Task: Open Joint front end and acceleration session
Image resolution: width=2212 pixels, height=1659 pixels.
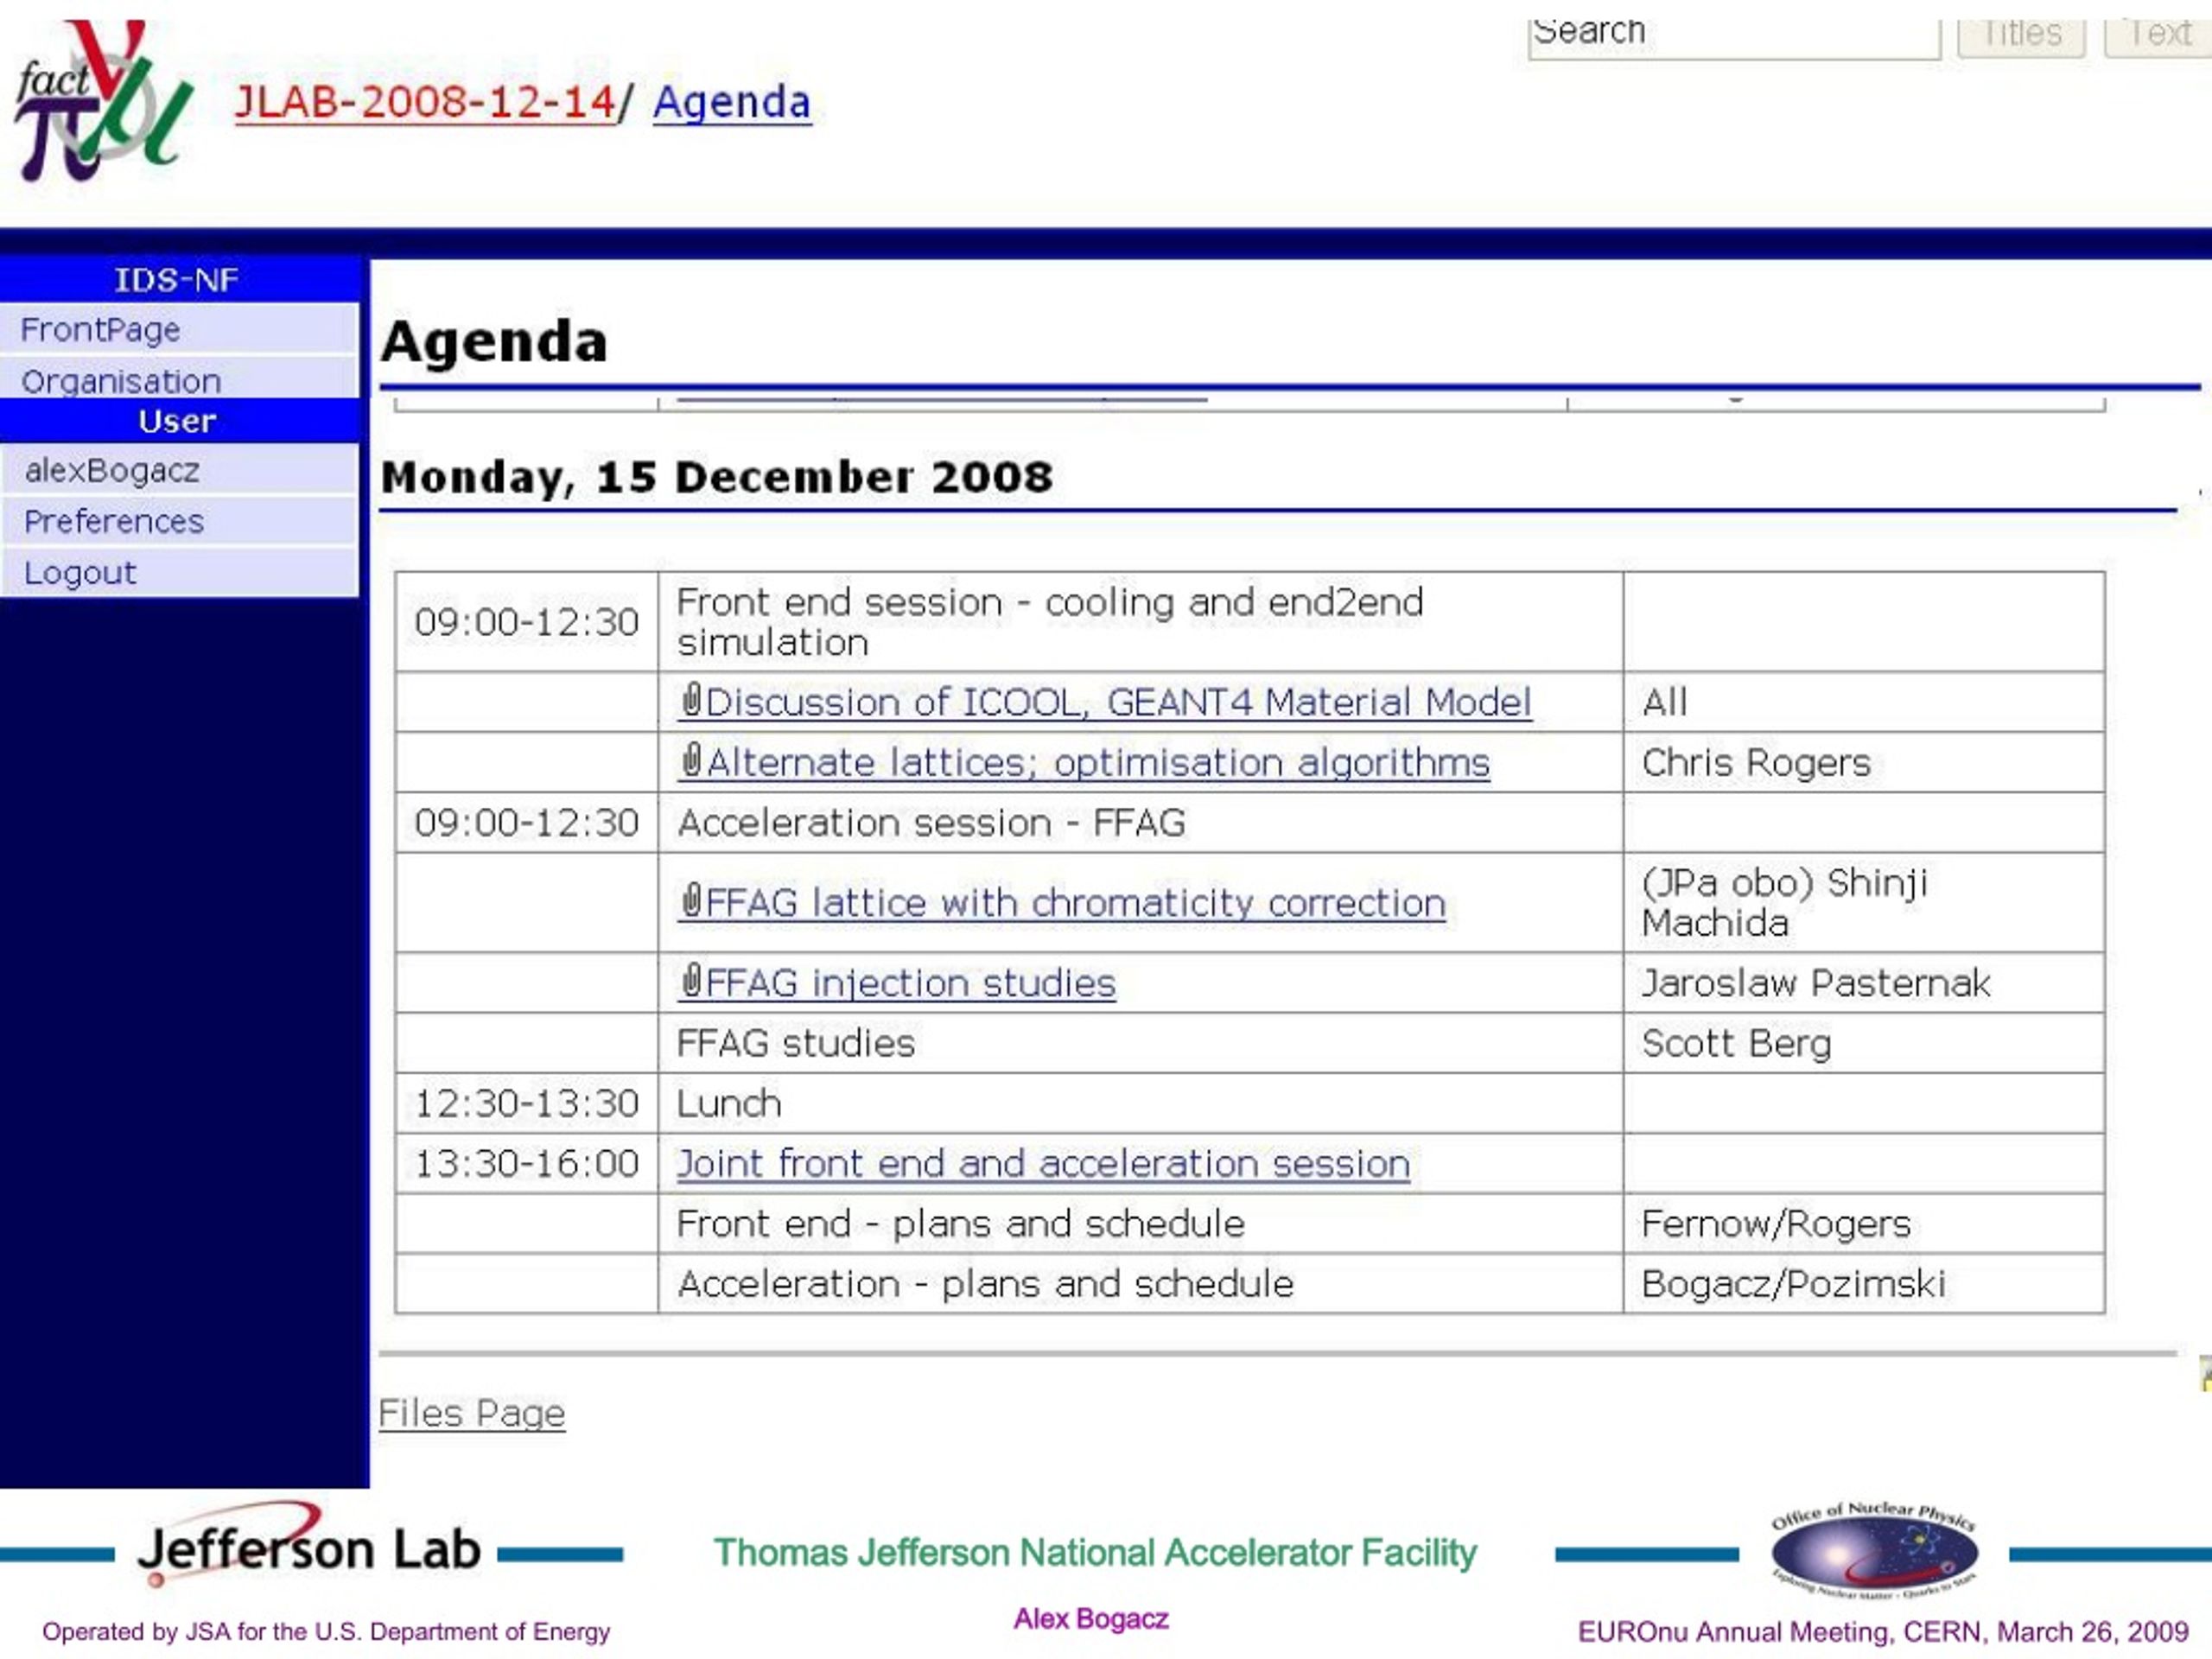Action: (x=1043, y=1163)
